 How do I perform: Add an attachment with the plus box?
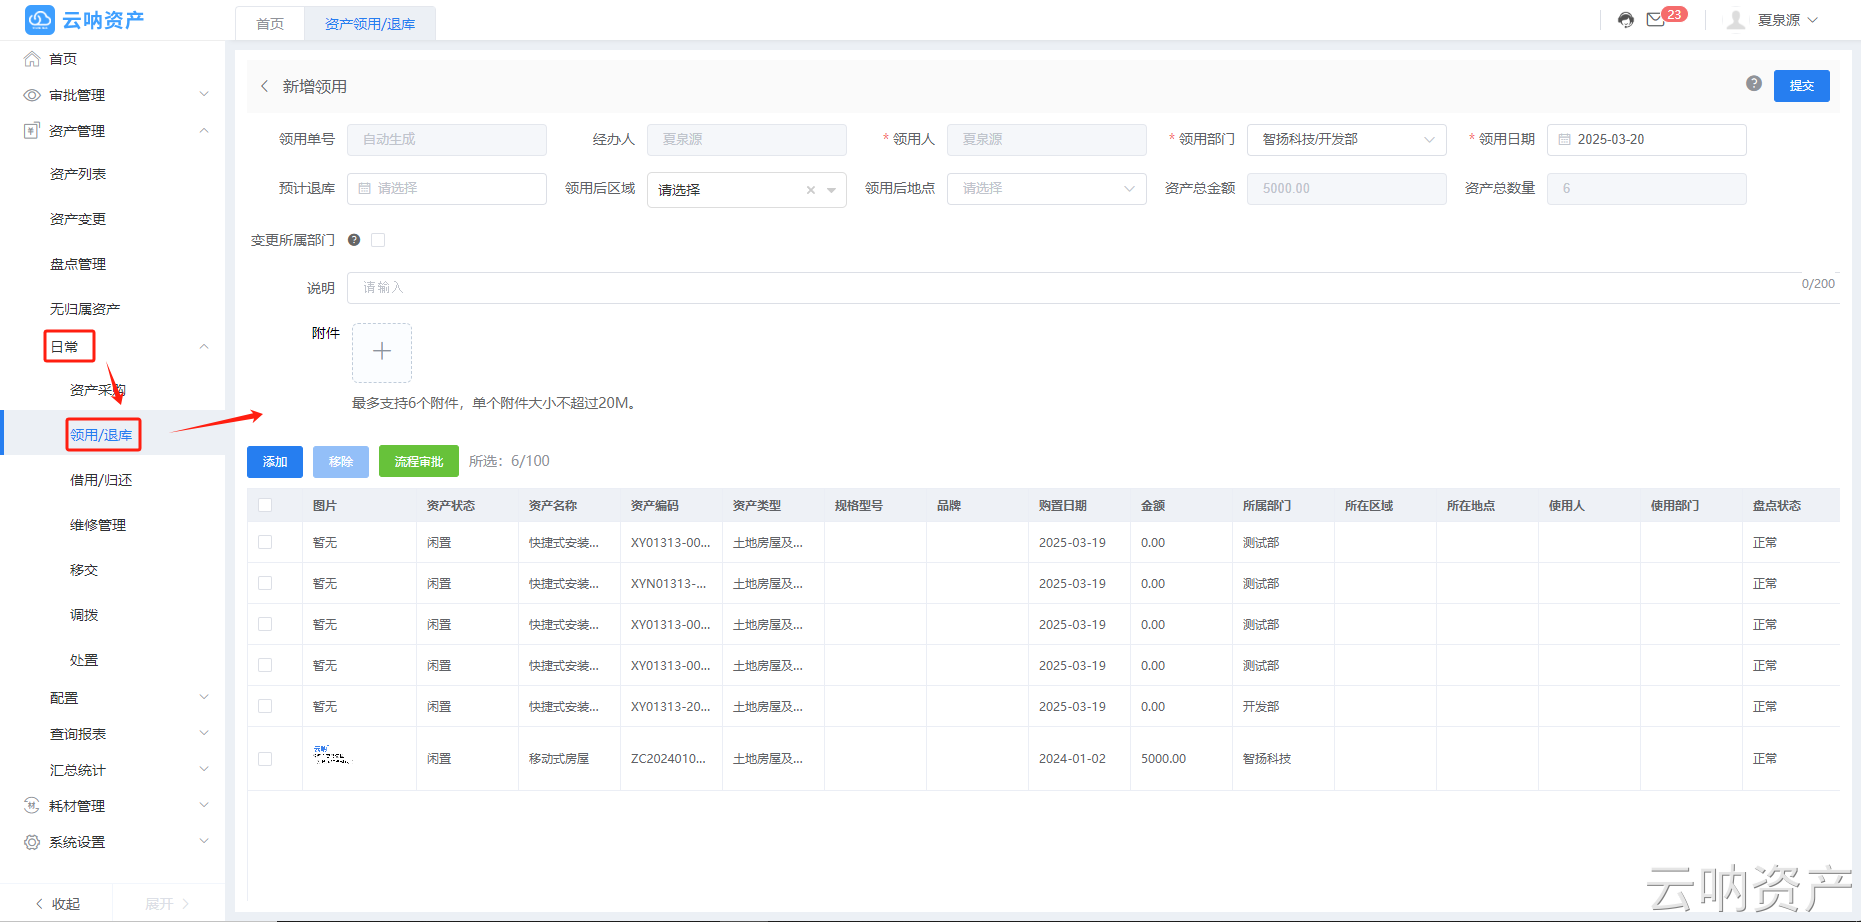(x=382, y=352)
